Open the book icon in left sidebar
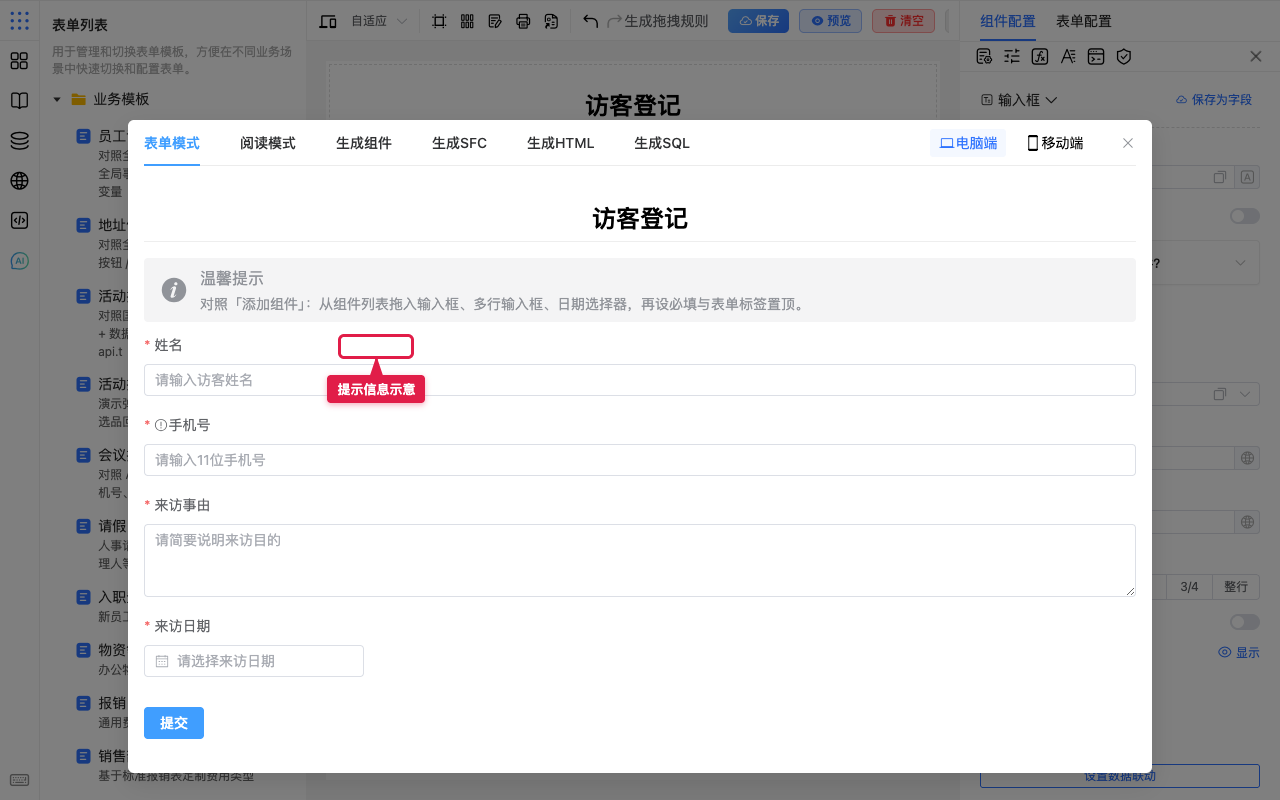Viewport: 1280px width, 800px height. click(x=19, y=101)
